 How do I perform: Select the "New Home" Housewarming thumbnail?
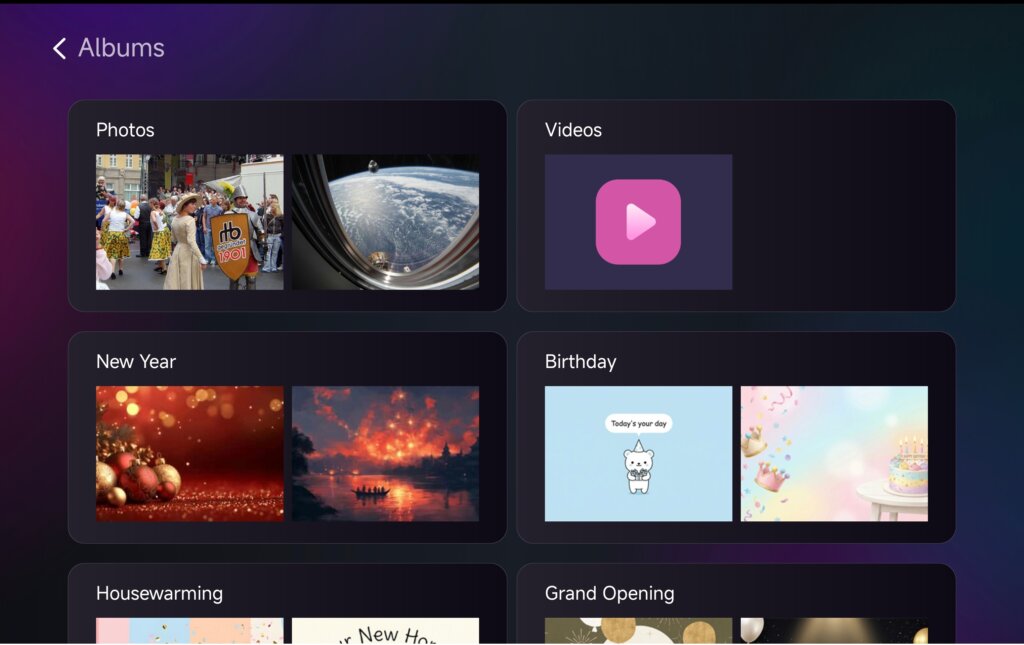(385, 631)
